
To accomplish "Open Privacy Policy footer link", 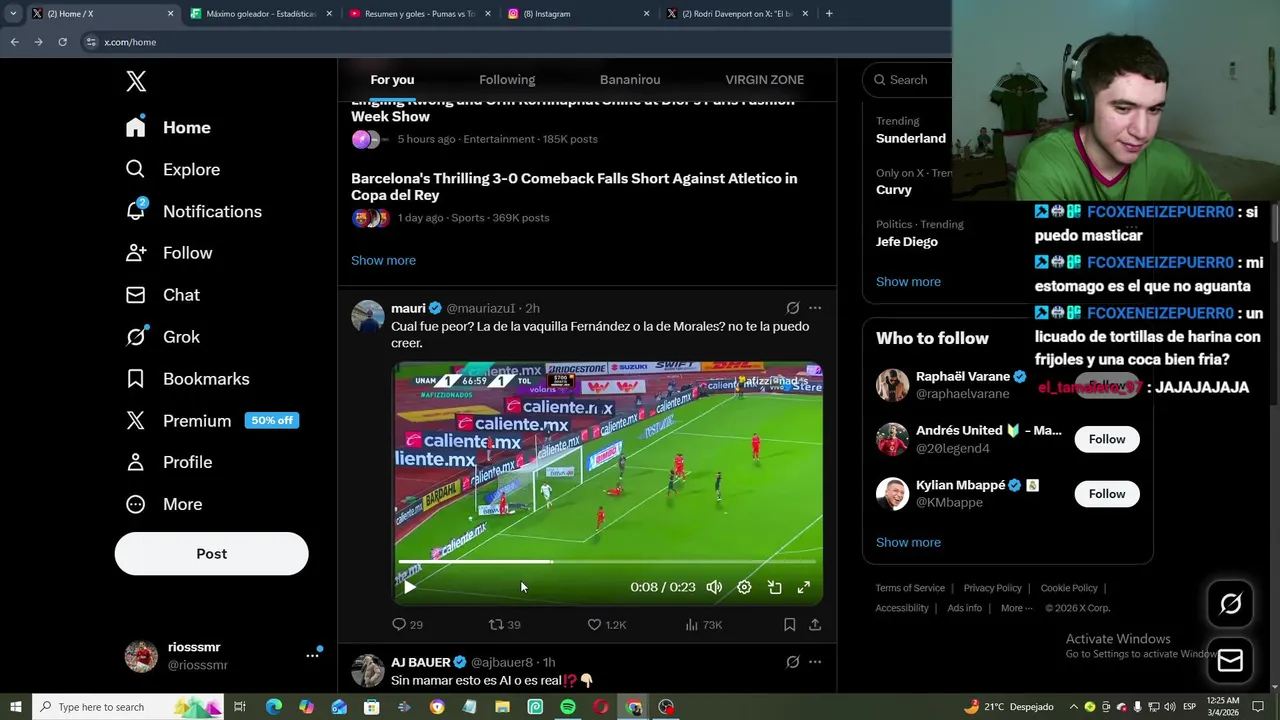I will point(992,588).
